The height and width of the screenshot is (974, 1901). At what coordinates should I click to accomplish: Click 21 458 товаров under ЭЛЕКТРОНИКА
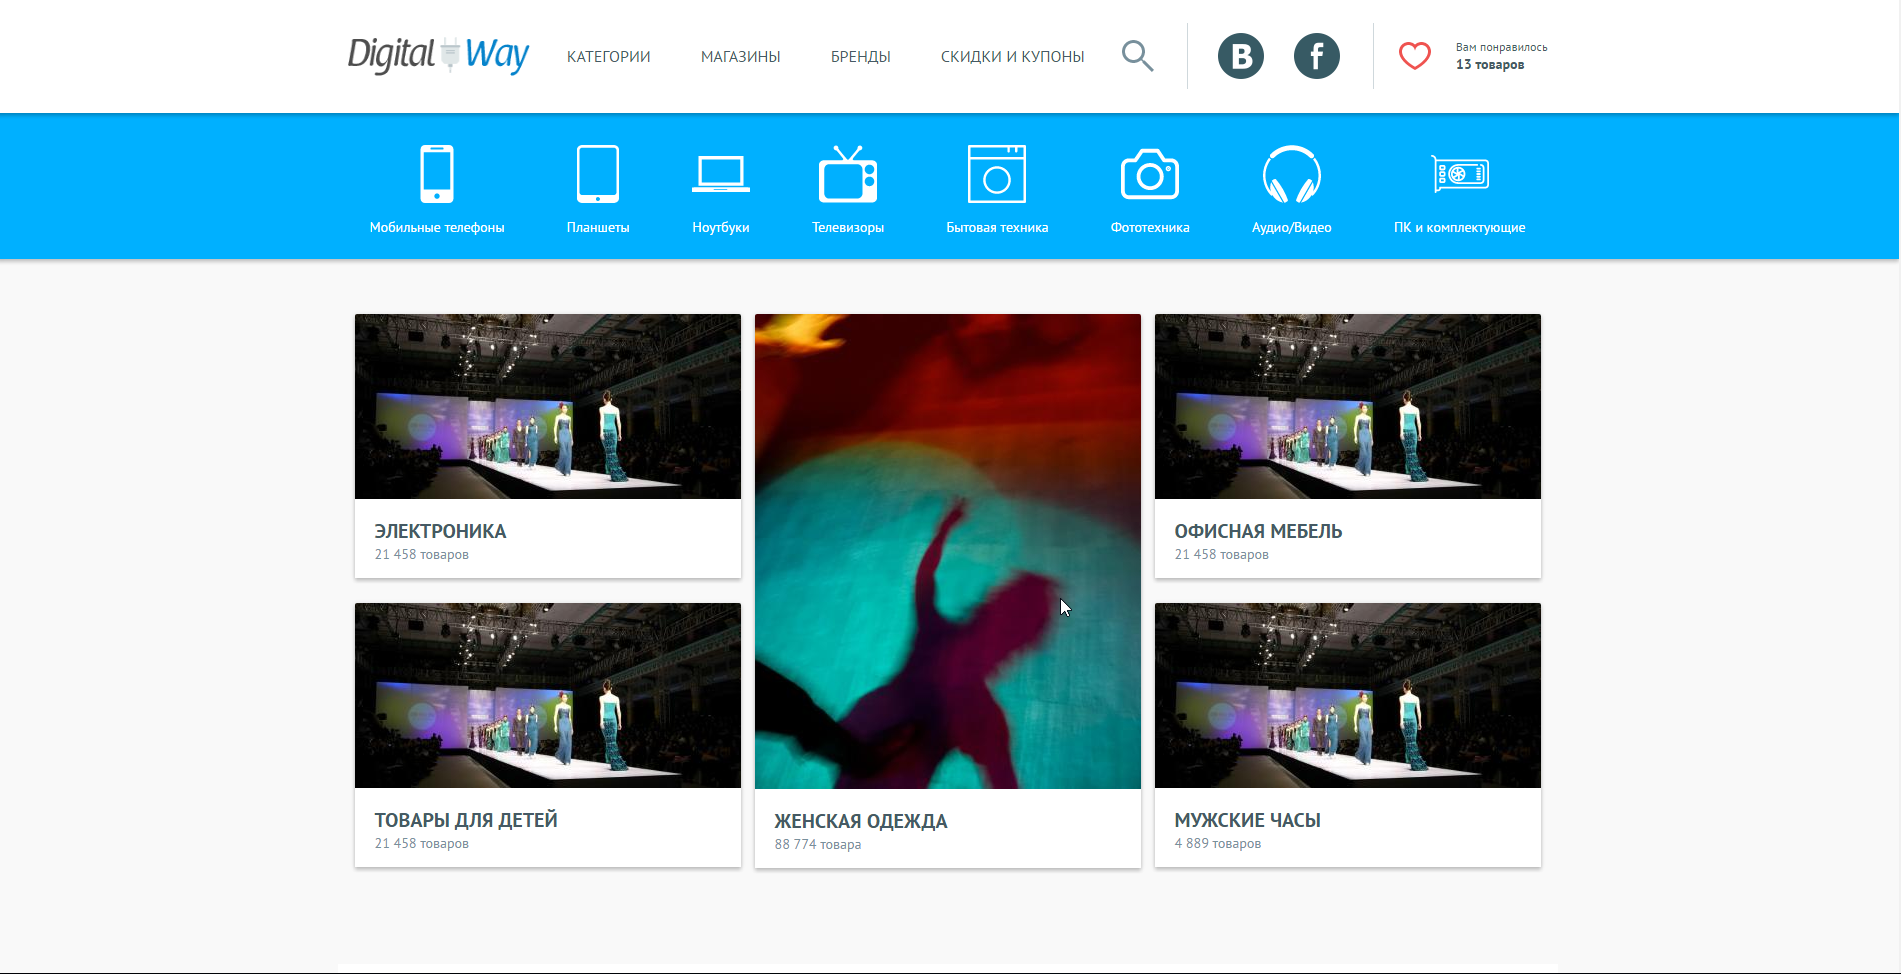[x=422, y=555]
